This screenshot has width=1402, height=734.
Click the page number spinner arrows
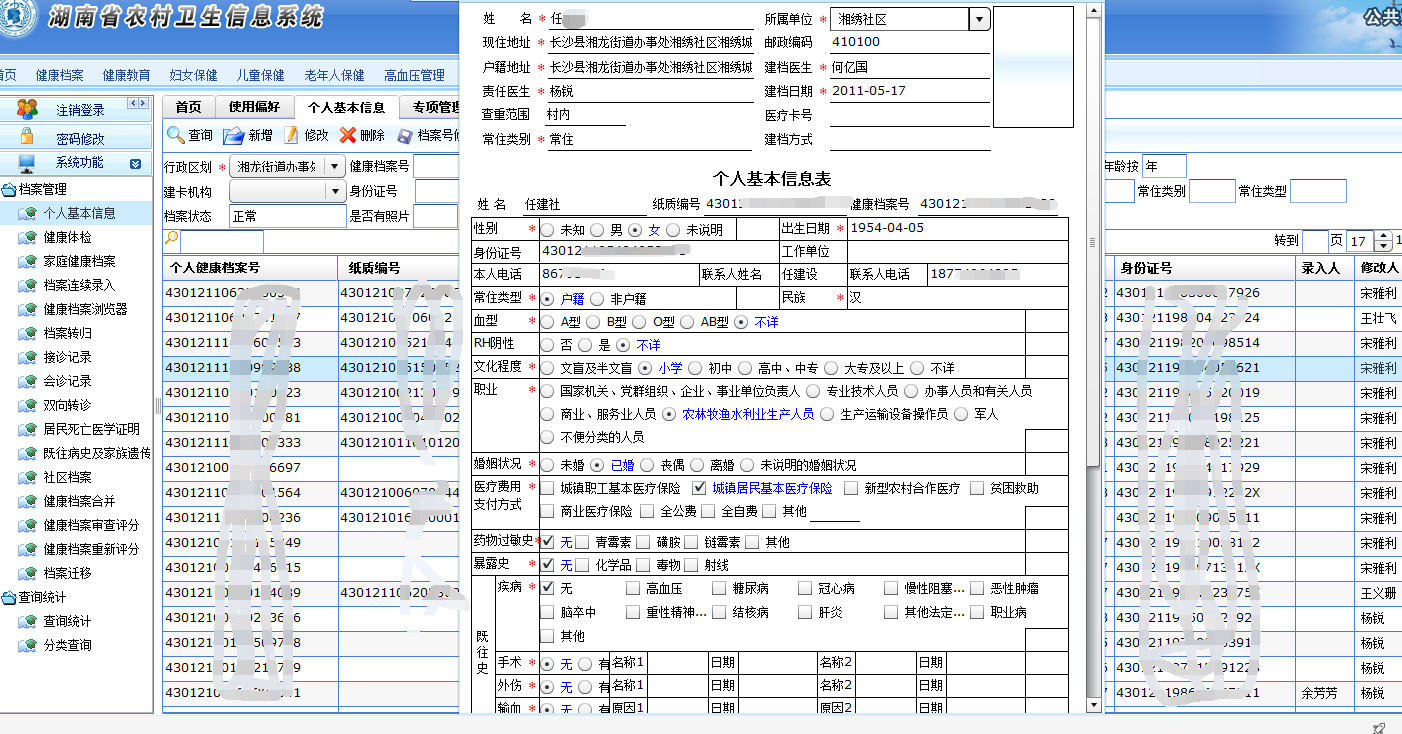(x=1384, y=241)
